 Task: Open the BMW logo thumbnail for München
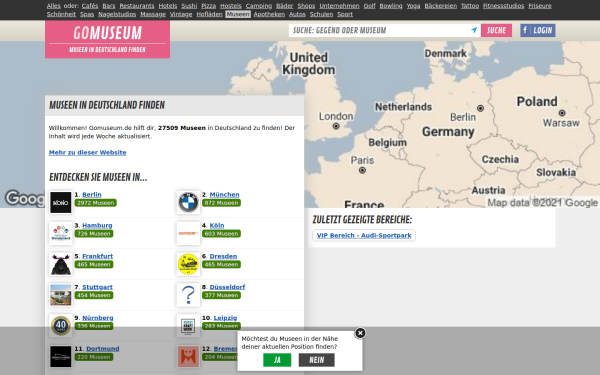[188, 202]
